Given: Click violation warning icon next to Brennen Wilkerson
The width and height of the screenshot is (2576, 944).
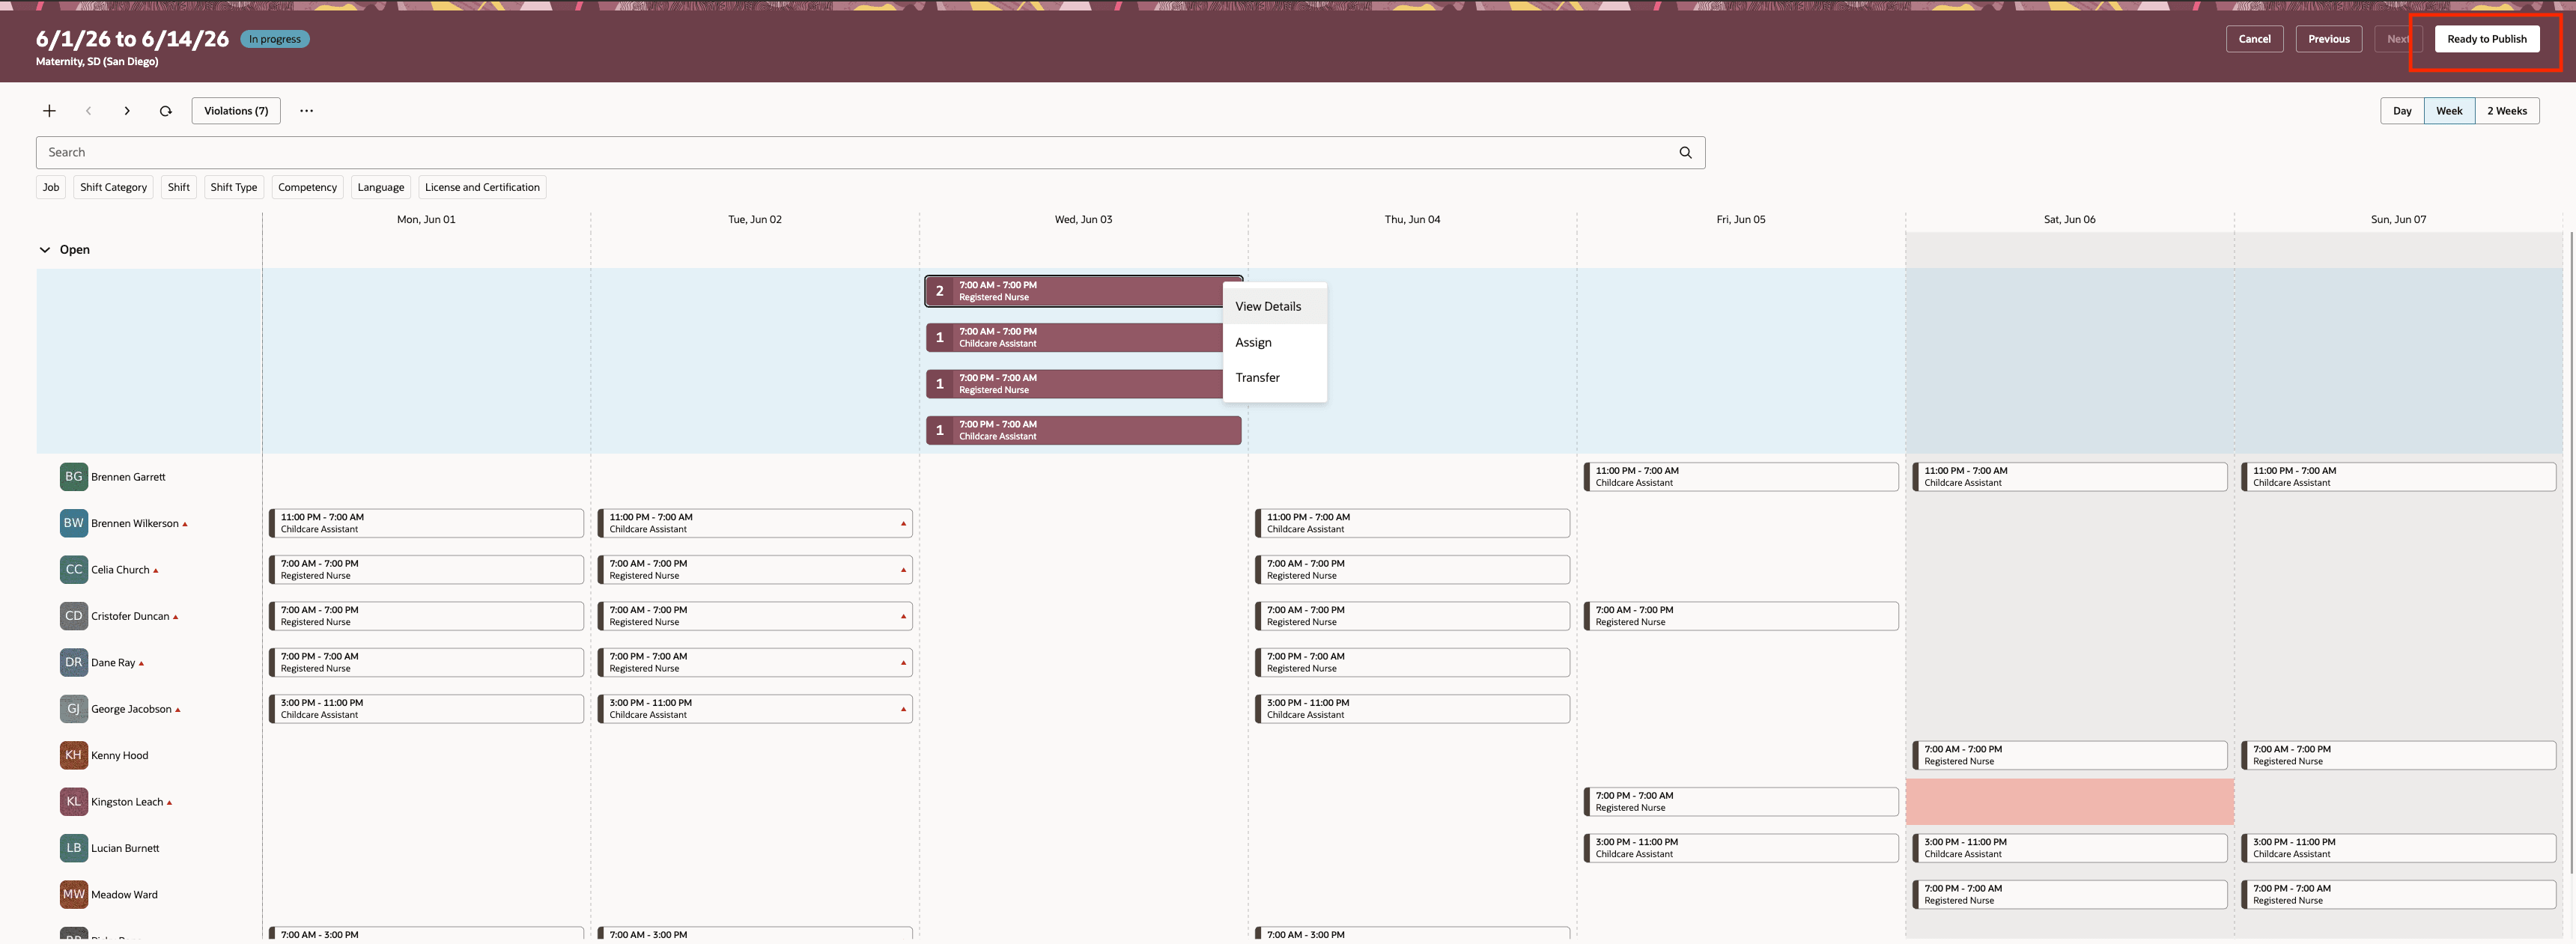Looking at the screenshot, I should (x=185, y=524).
